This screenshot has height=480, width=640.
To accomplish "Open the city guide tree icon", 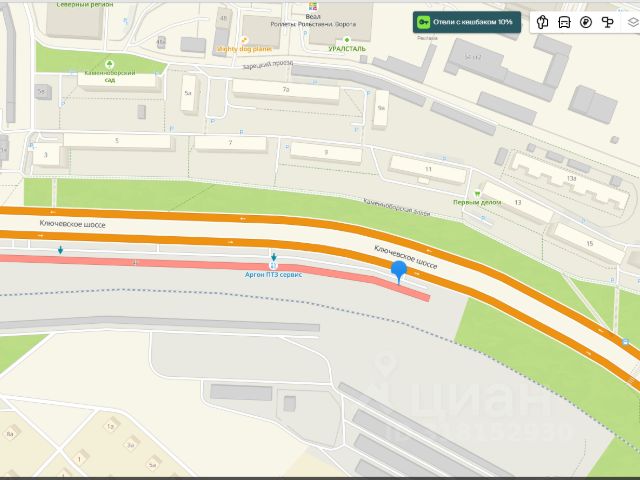I will click(x=542, y=22).
